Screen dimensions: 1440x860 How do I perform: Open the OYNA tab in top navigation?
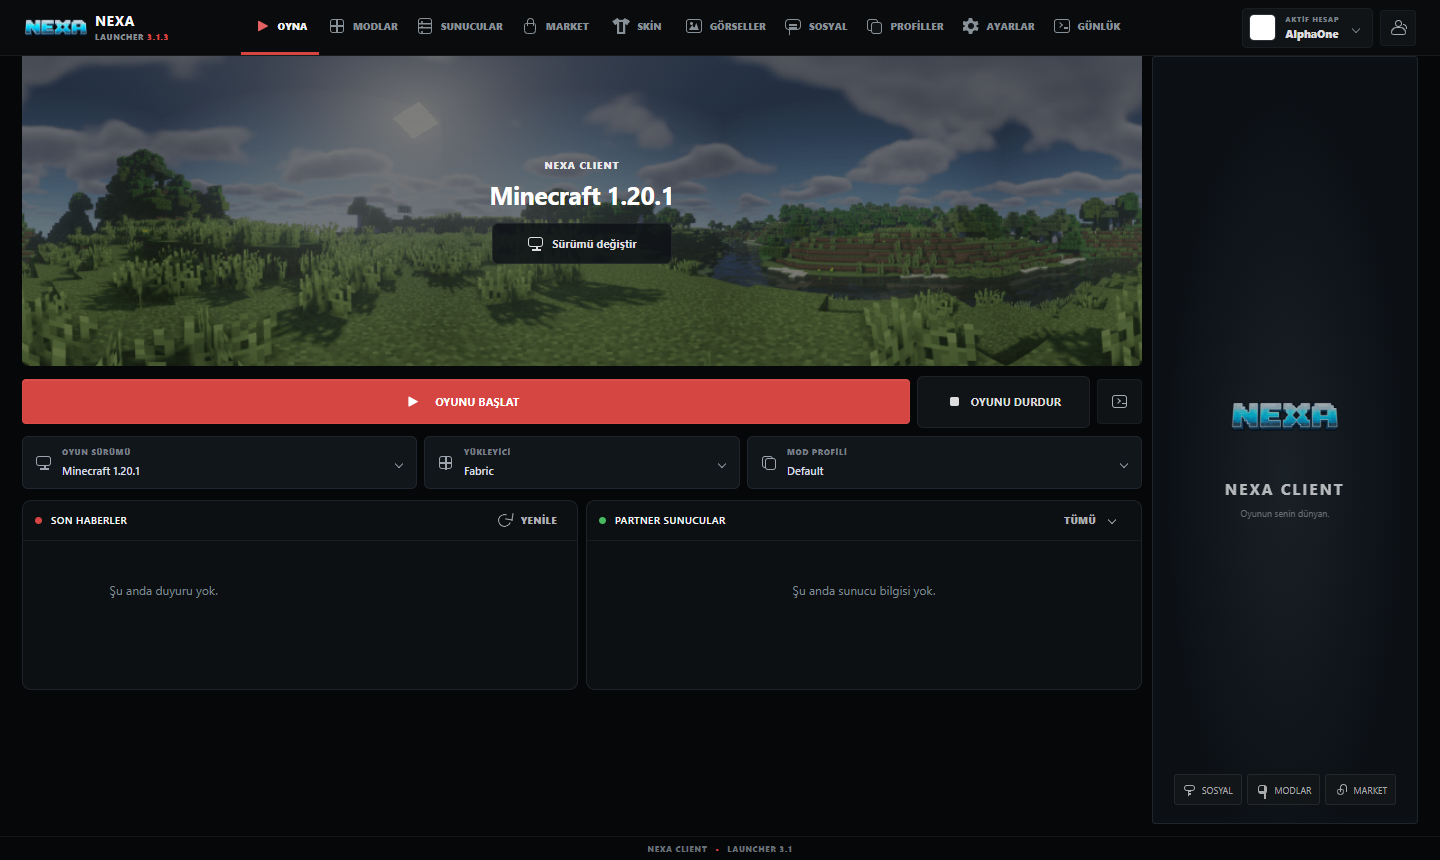281,27
